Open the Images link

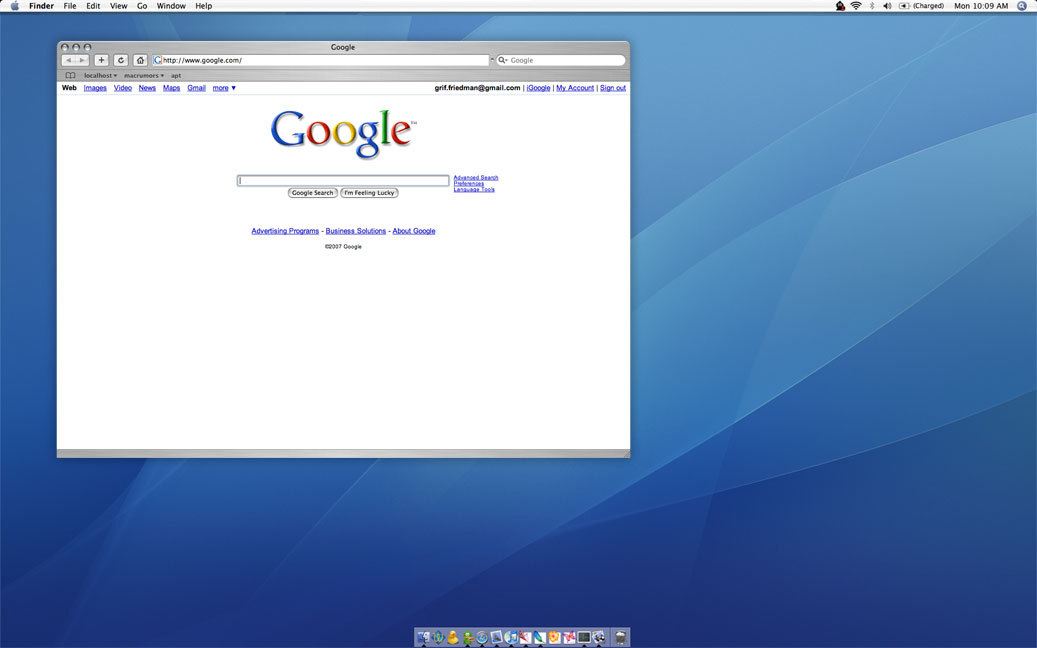point(95,88)
